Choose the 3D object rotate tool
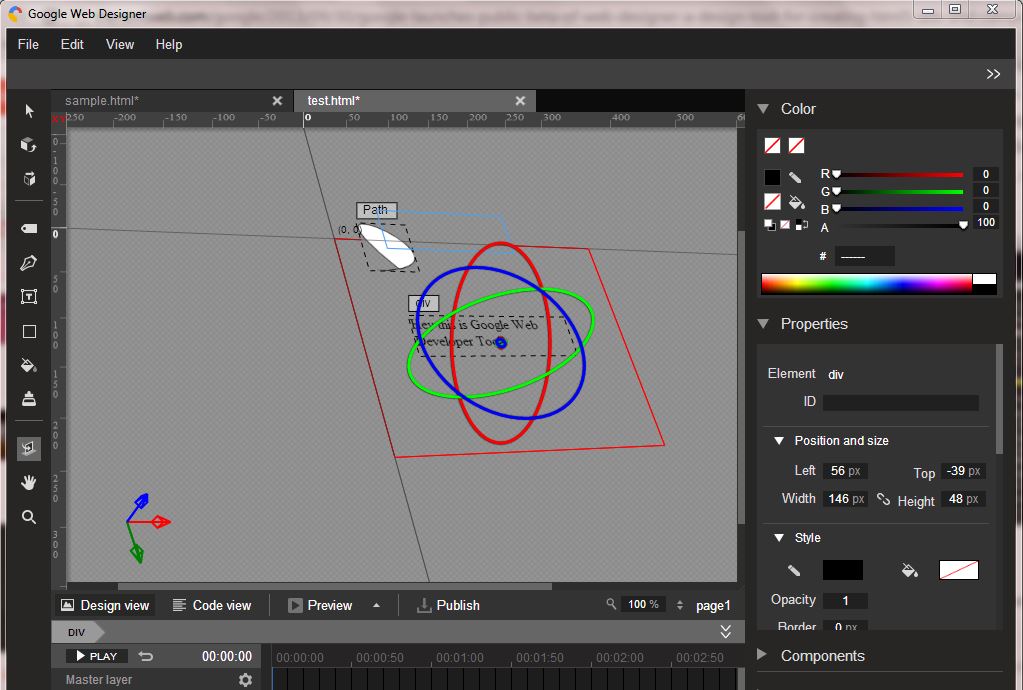The width and height of the screenshot is (1023, 690). click(29, 145)
